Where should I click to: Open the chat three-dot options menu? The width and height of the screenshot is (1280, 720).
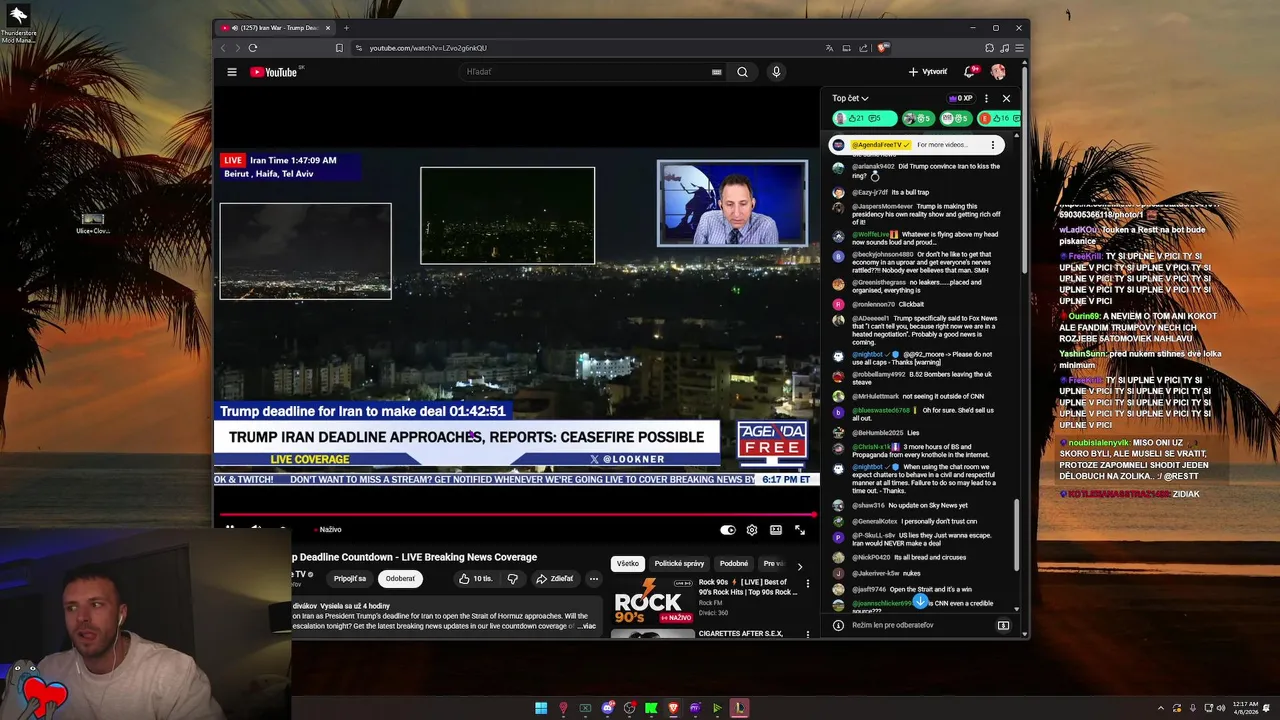[986, 98]
